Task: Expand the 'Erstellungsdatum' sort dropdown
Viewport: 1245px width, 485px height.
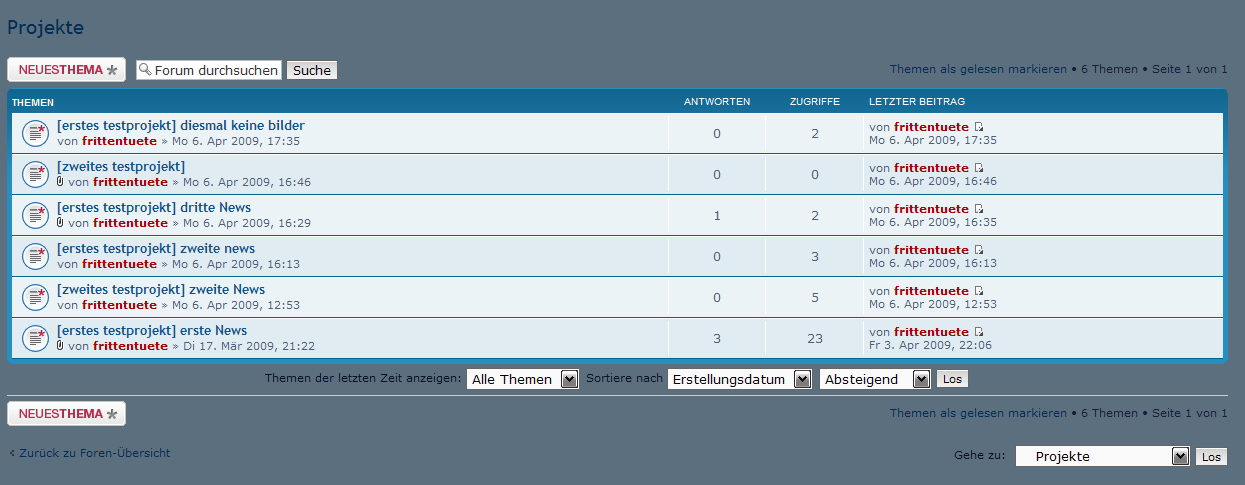Action: tap(739, 379)
